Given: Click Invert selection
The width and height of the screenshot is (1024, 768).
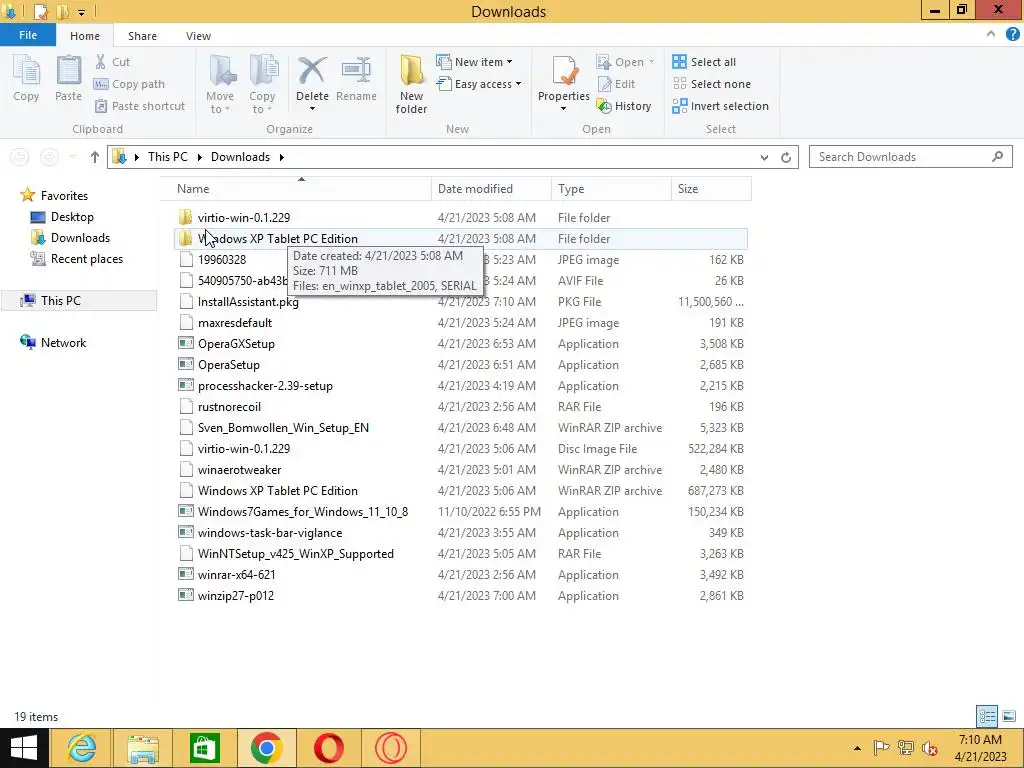Looking at the screenshot, I should click(720, 106).
